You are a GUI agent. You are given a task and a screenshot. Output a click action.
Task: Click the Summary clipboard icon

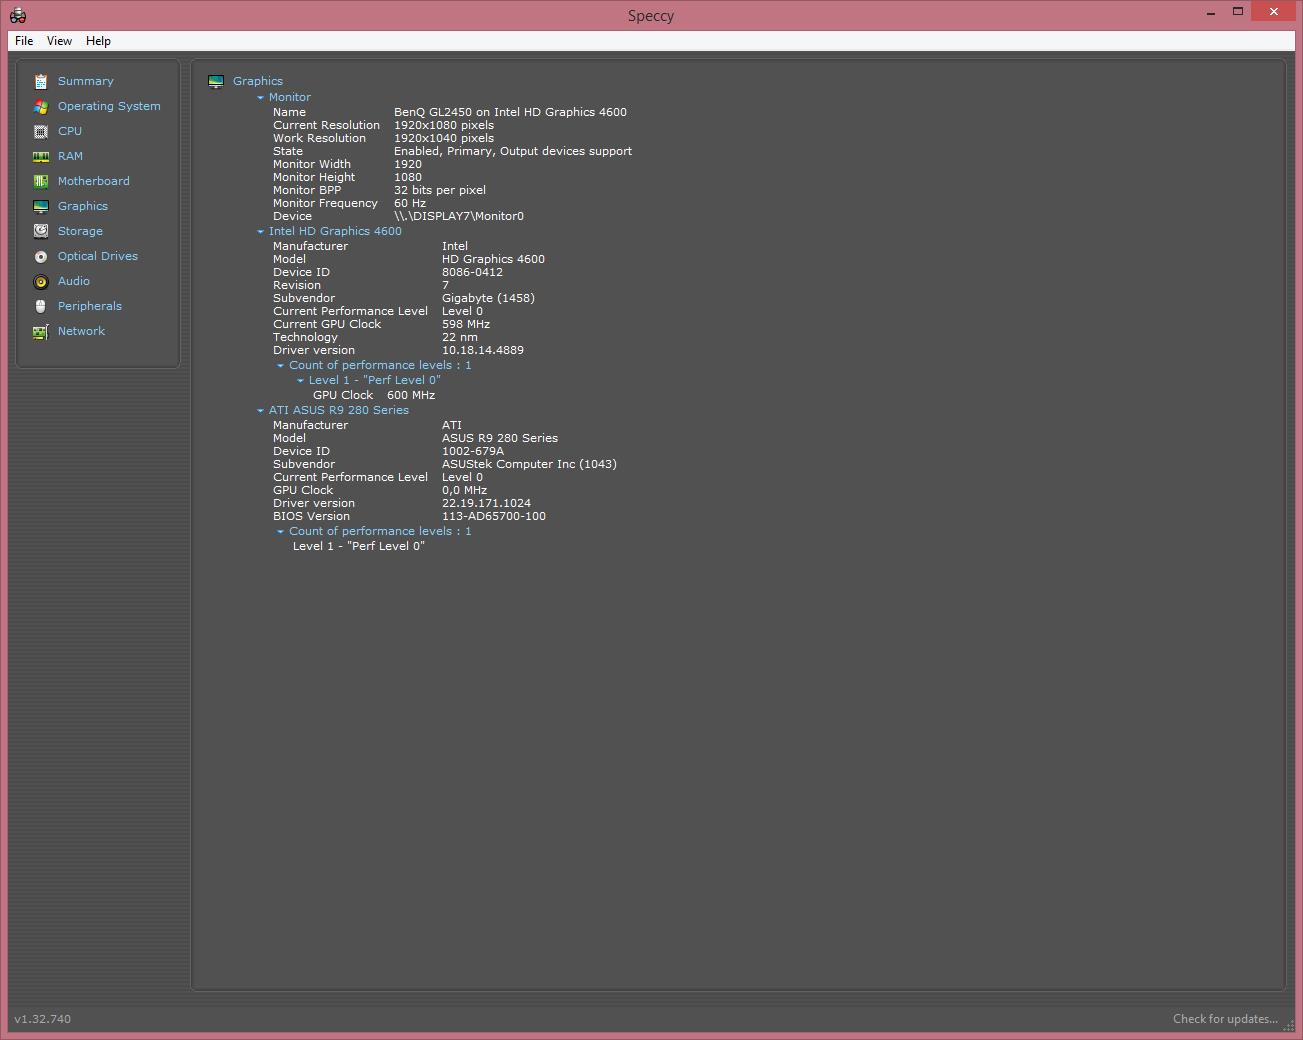pos(40,81)
